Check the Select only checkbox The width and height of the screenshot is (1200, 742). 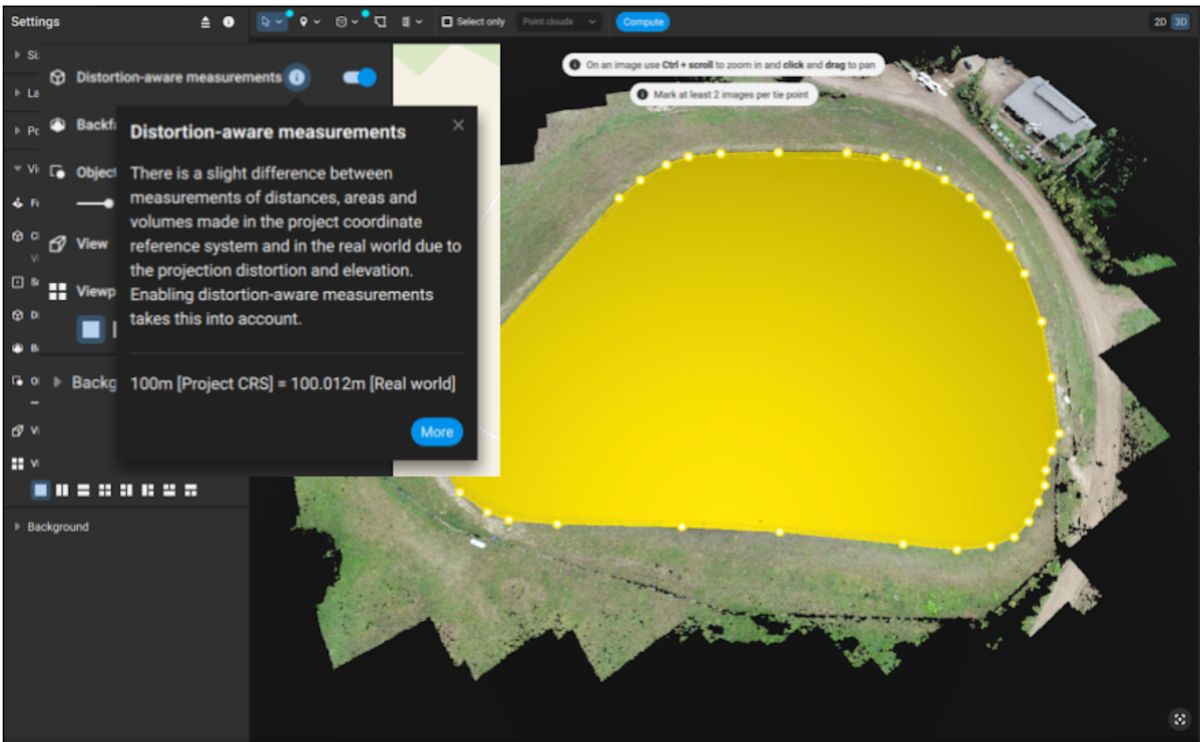[447, 21]
